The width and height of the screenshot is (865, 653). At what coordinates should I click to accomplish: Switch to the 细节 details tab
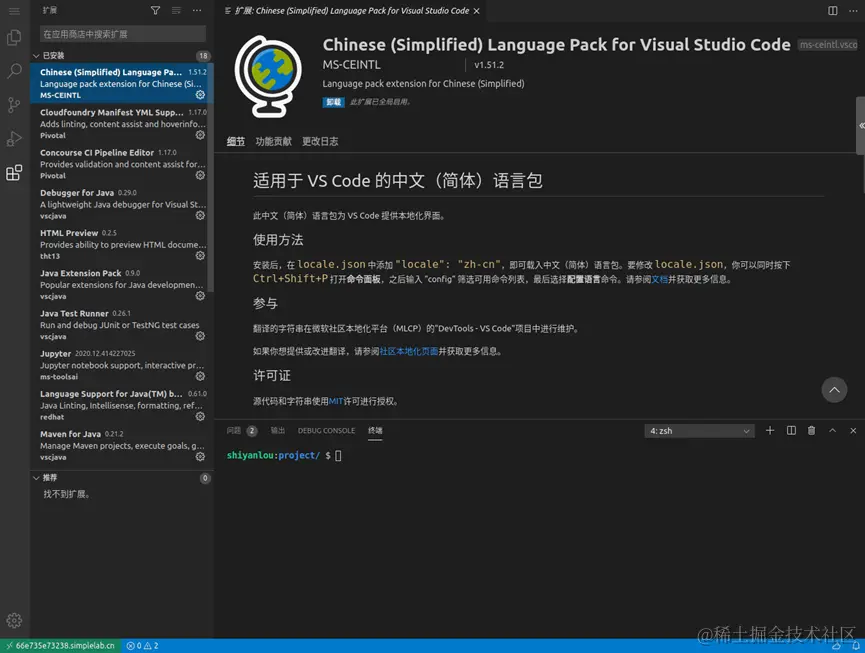click(236, 142)
